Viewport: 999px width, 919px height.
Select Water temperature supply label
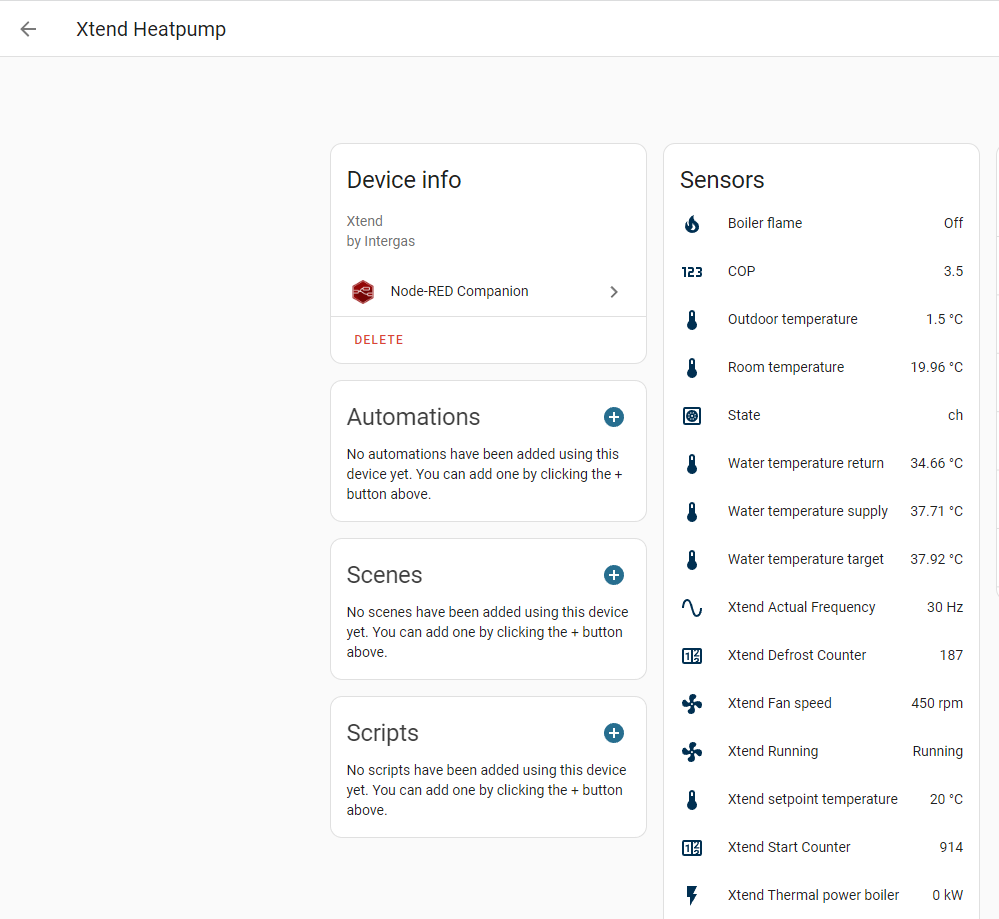pos(807,511)
